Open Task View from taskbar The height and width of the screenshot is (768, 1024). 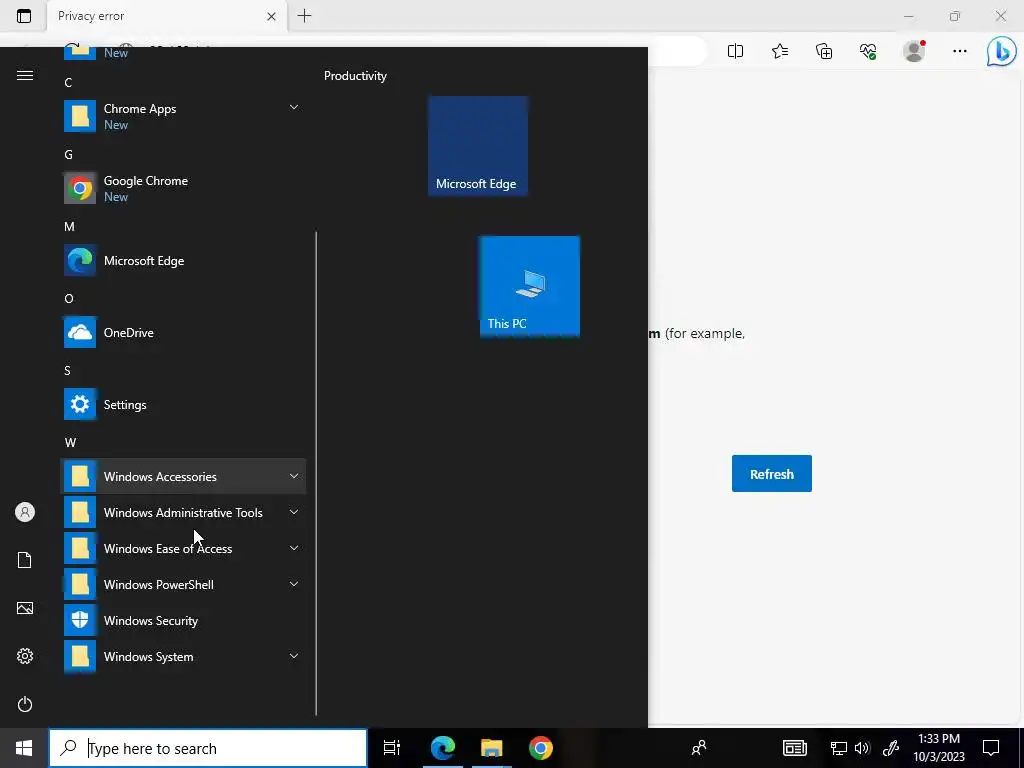pyautogui.click(x=392, y=748)
